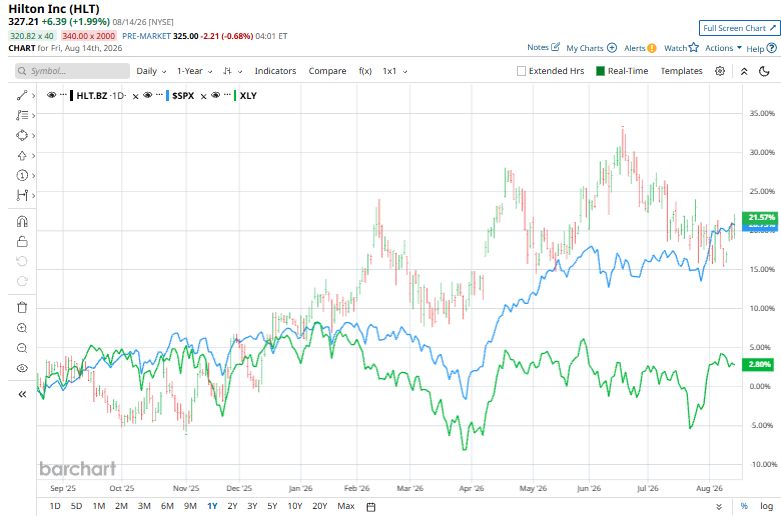Select the 3M time range
Screen dimensions: 781x520
[144, 506]
